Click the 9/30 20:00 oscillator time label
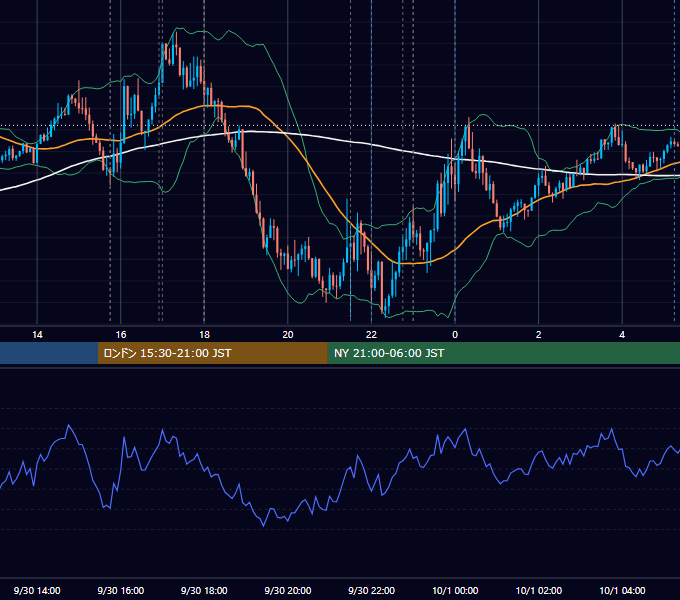 click(x=288, y=590)
